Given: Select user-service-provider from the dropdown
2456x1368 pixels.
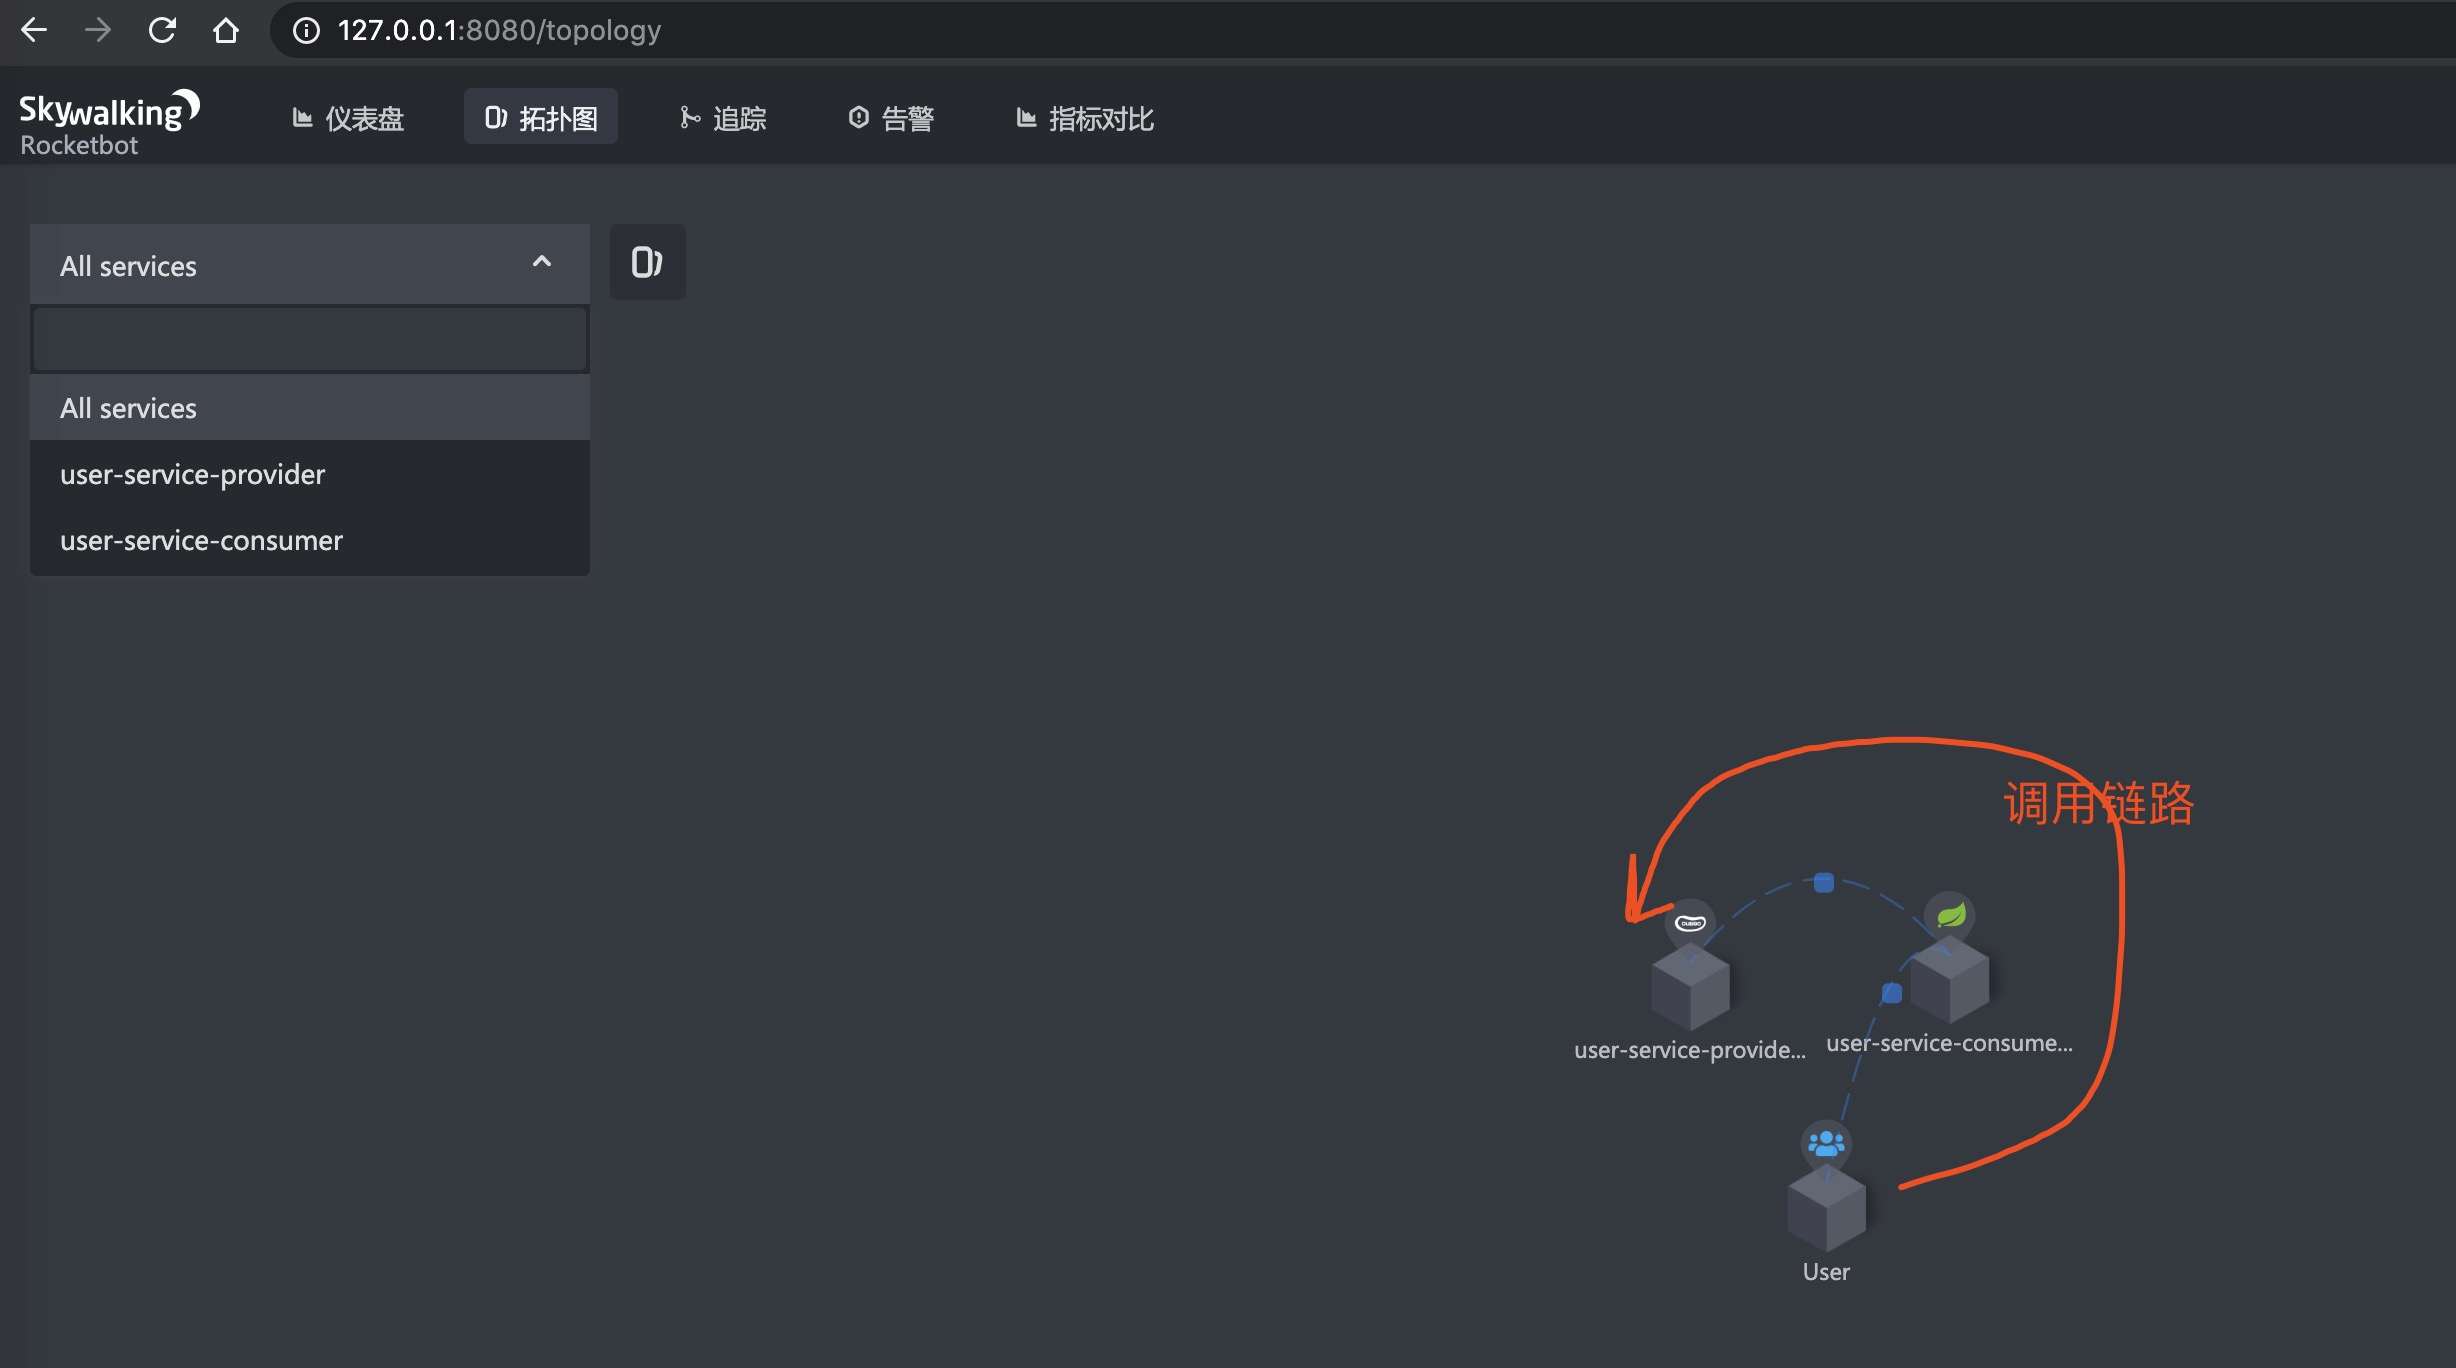Looking at the screenshot, I should 192,474.
